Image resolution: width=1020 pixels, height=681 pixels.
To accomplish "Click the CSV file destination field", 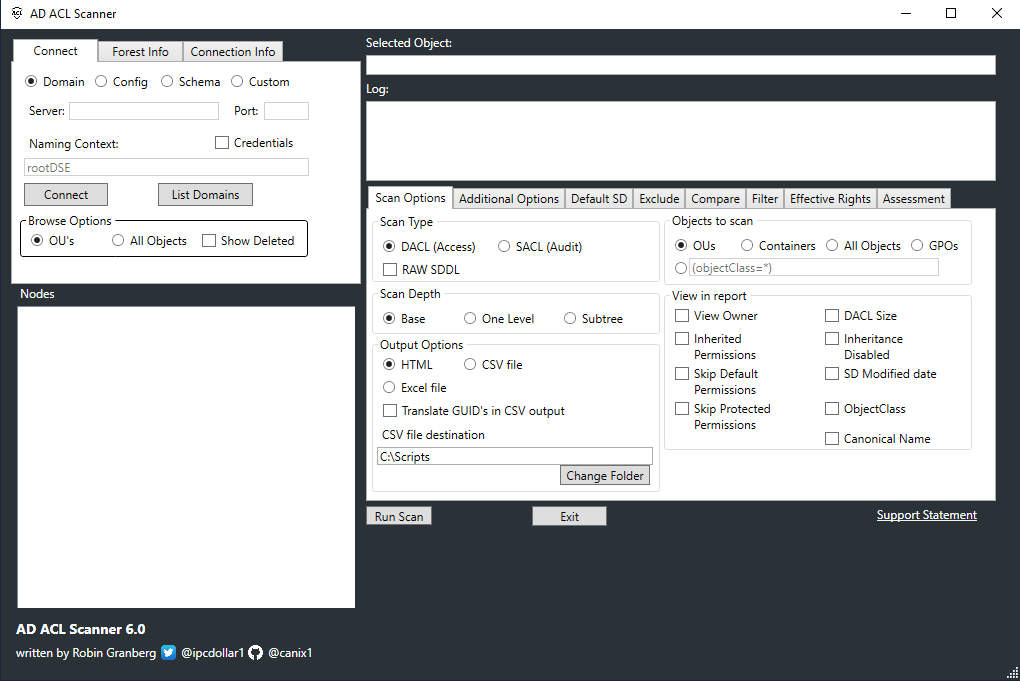I will click(515, 456).
